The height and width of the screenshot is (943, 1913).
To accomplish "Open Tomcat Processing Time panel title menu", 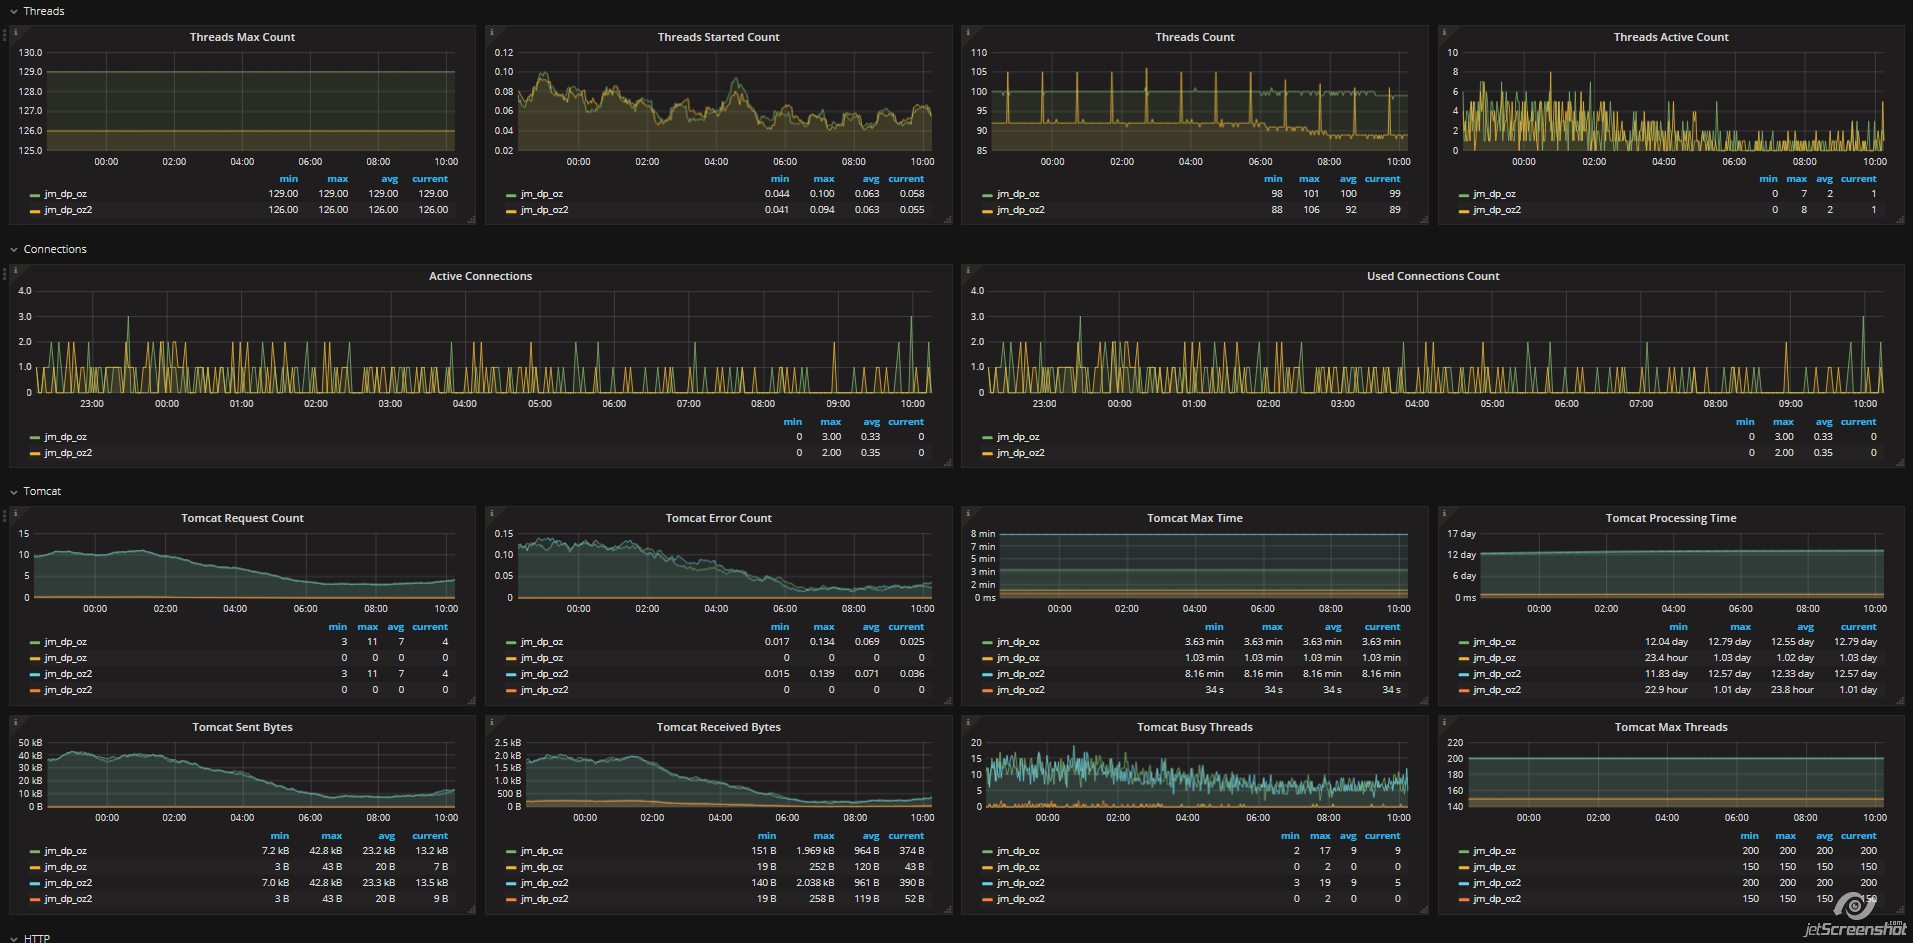I will 1671,518.
